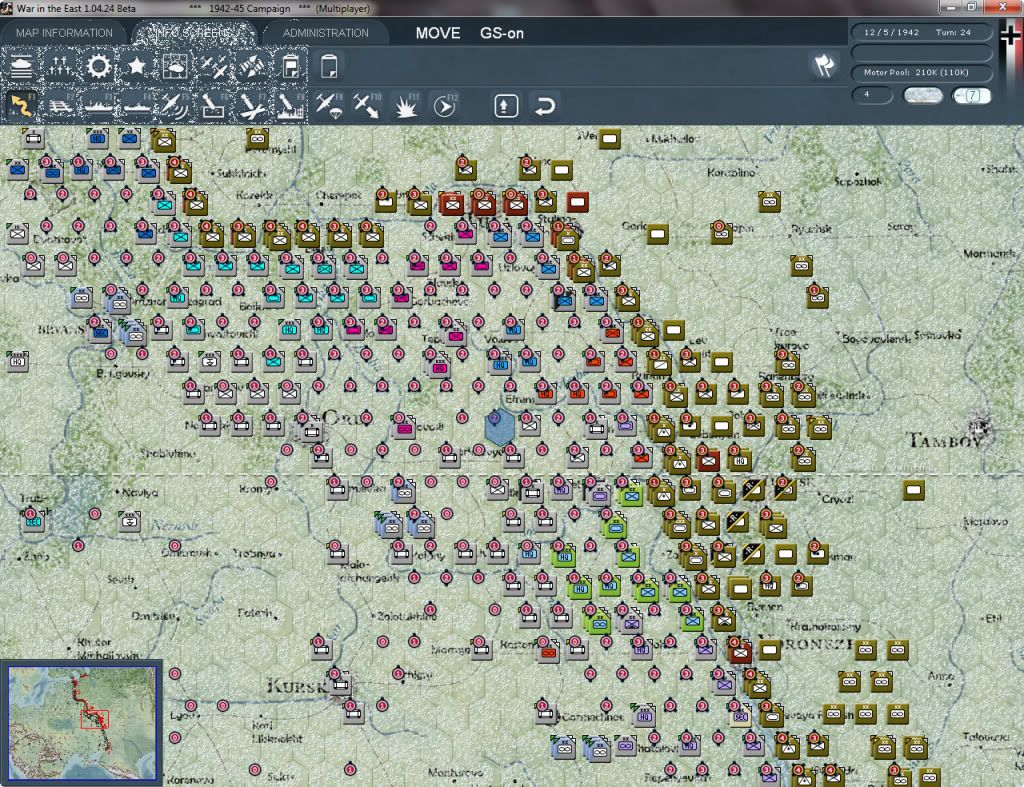Click the Morshansk town label
Screen dimensions: 1024x787
coord(989,253)
